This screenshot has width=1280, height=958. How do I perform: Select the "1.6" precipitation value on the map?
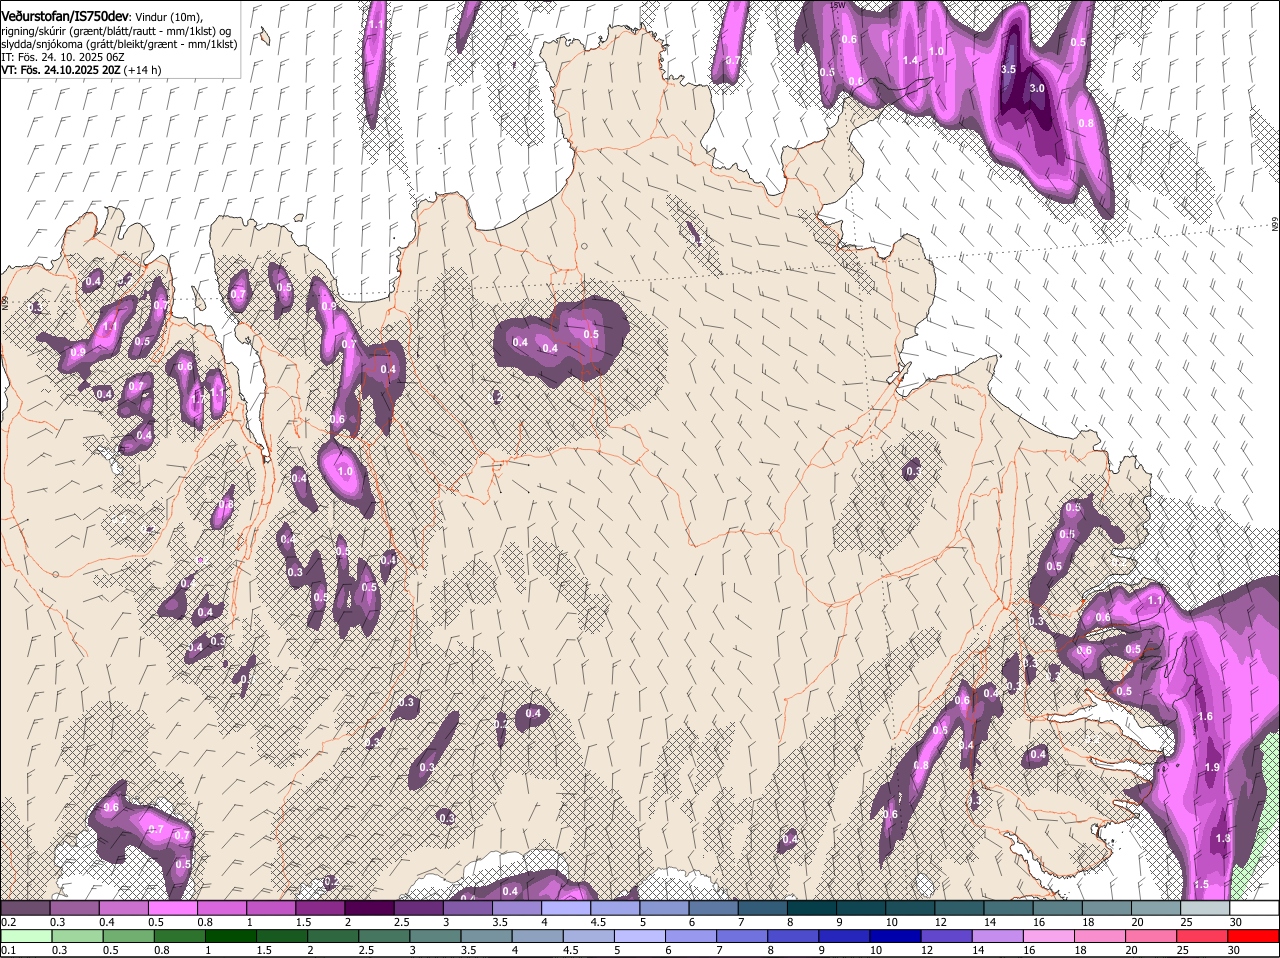[x=1205, y=716]
